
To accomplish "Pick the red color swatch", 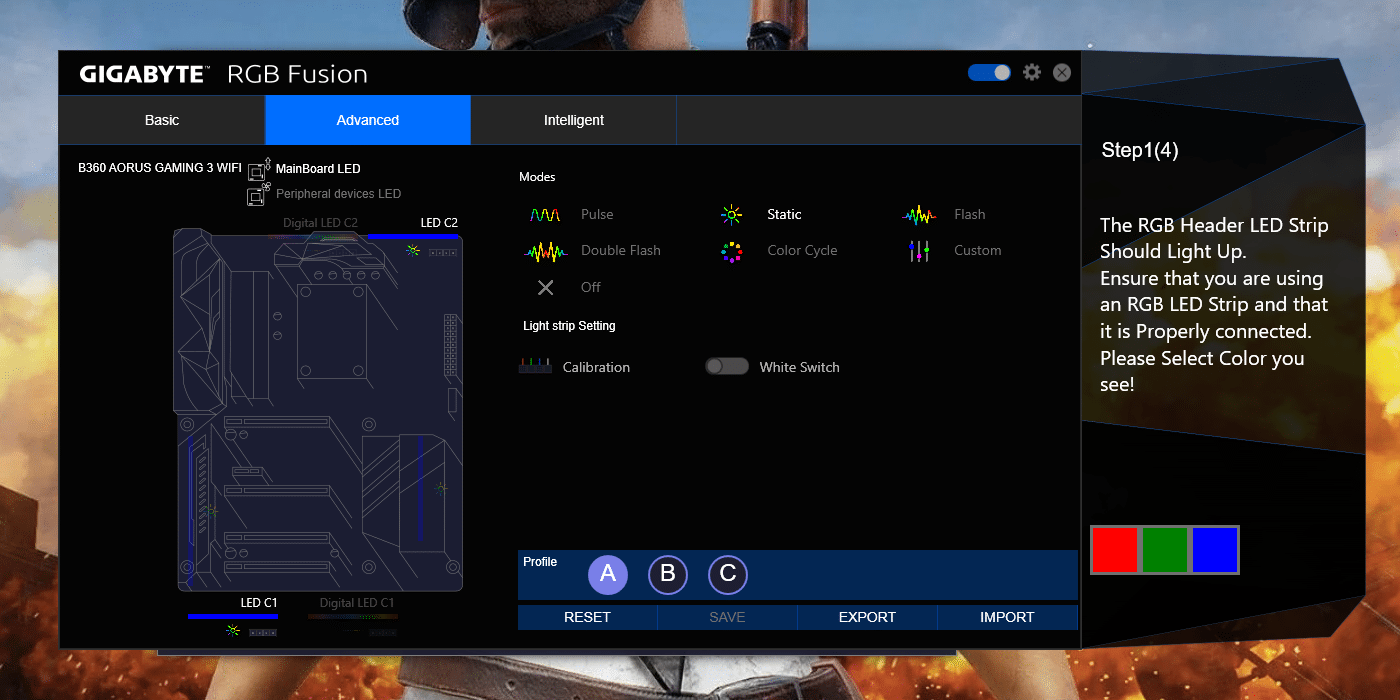I will click(1115, 550).
